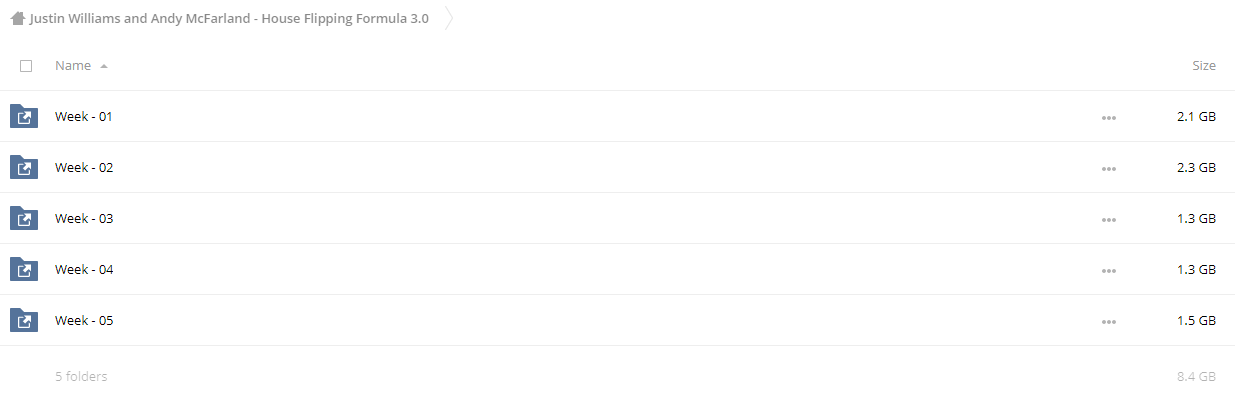Screen dimensions: 1235x414
Task: Click the Week - 03 shared folder icon
Action: [24, 219]
